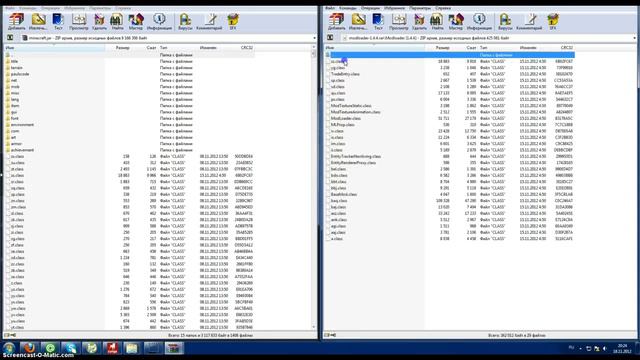Open Wizard (Мастер) in left window toolbar

(136, 21)
